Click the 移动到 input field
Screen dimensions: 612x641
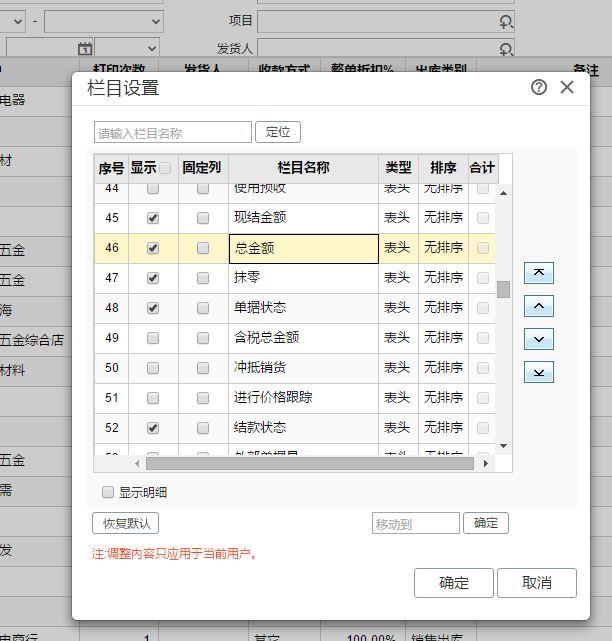point(416,523)
